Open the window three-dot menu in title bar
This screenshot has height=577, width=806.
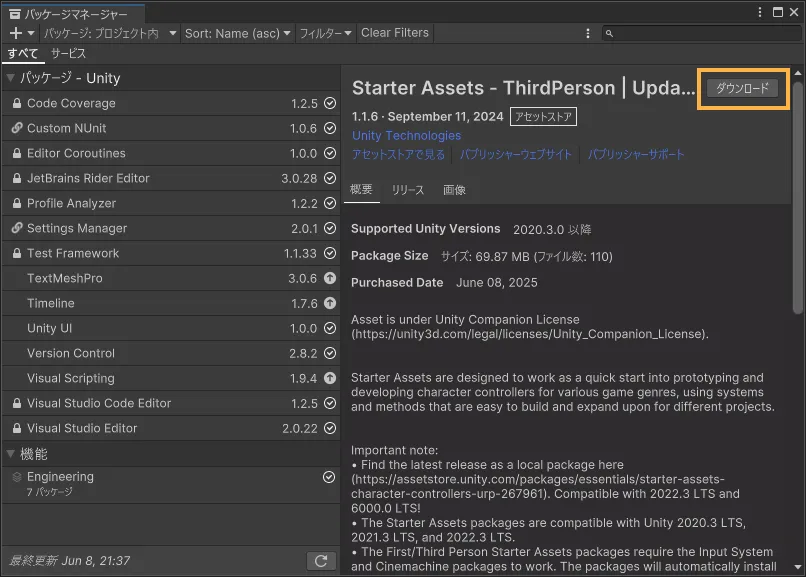[x=760, y=12]
